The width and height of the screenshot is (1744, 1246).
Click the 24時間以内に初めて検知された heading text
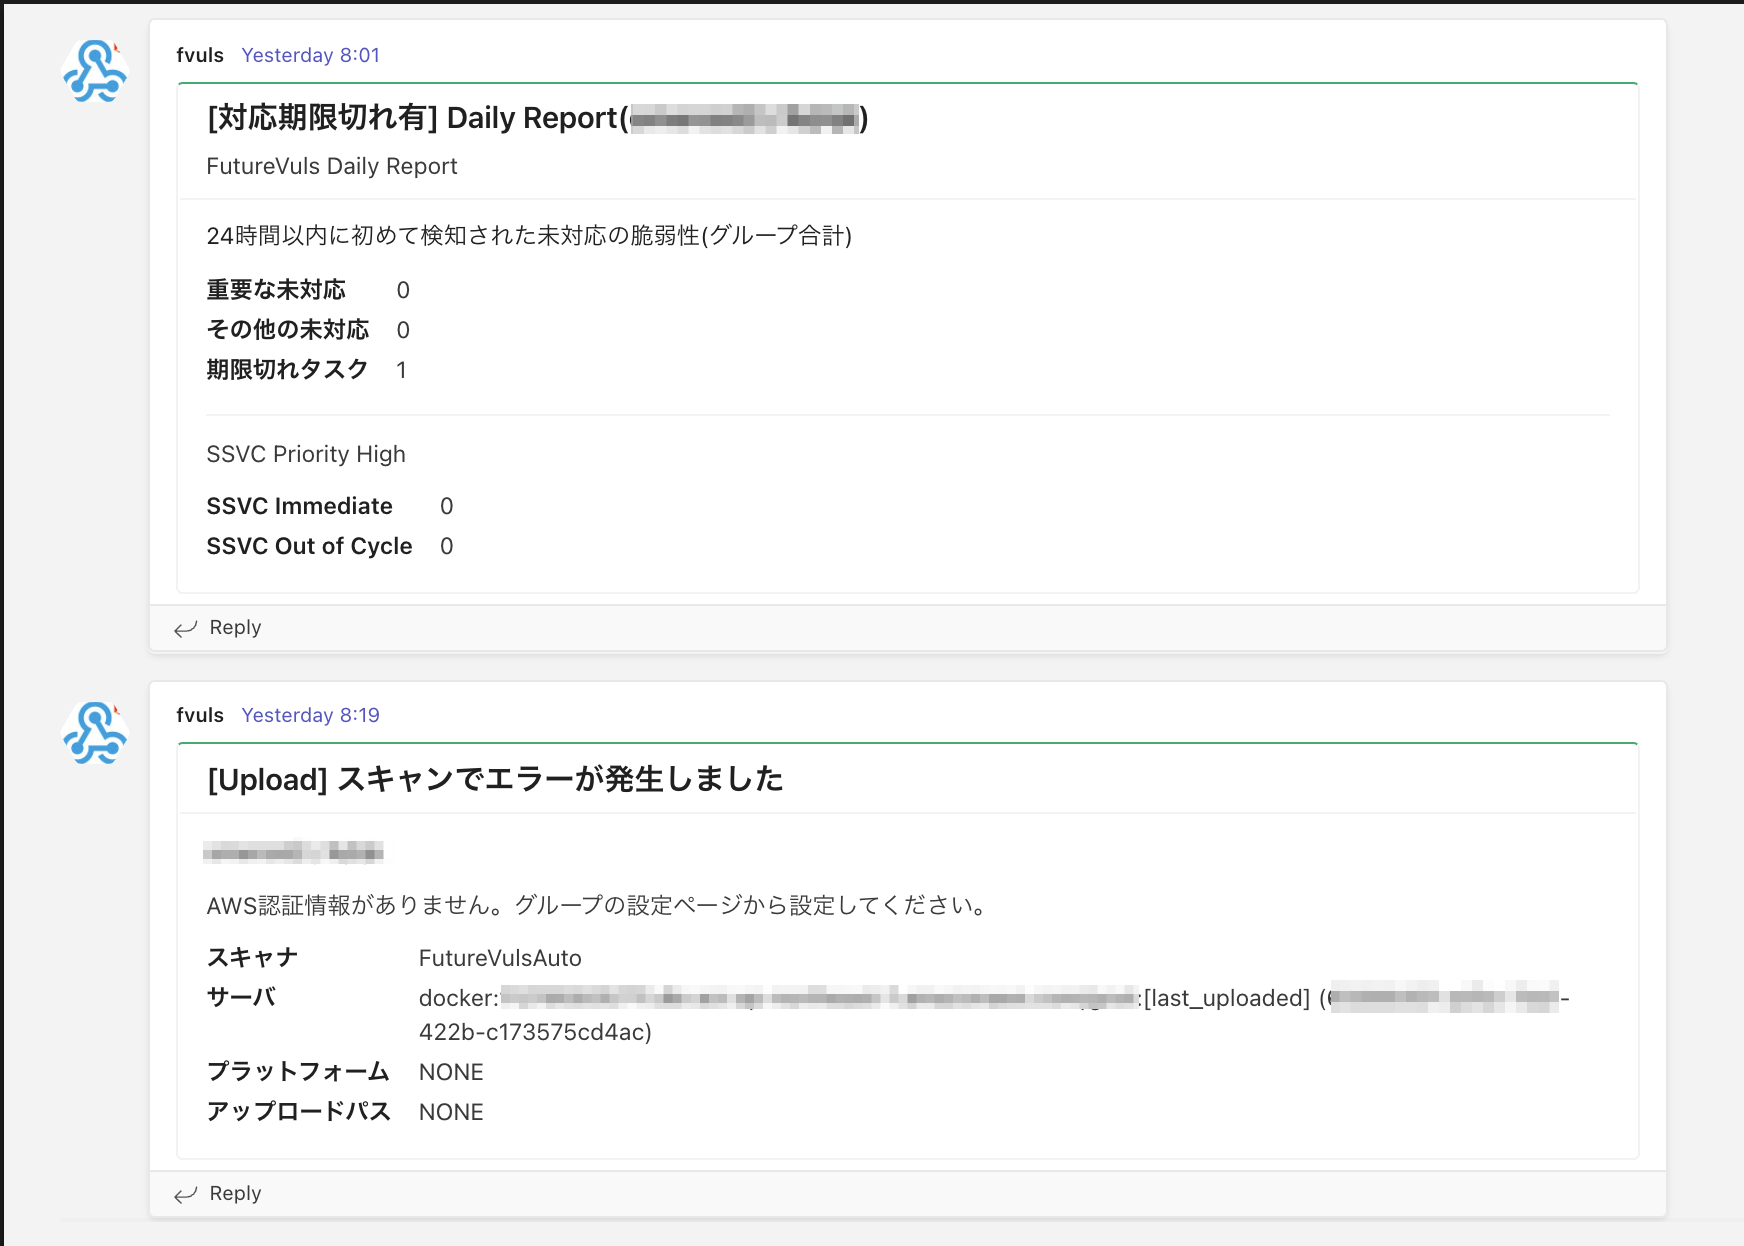click(x=529, y=236)
